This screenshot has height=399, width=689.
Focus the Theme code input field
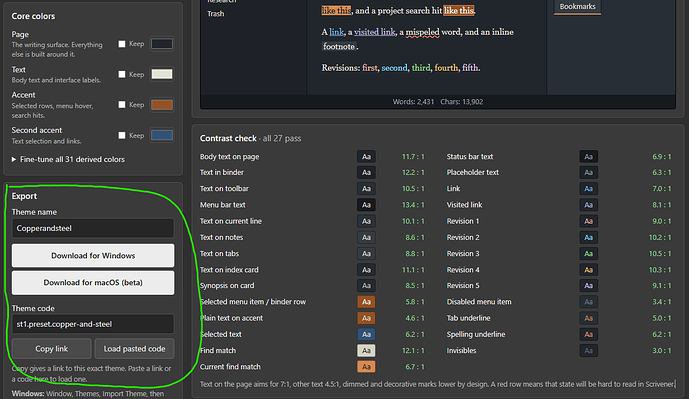click(x=93, y=324)
